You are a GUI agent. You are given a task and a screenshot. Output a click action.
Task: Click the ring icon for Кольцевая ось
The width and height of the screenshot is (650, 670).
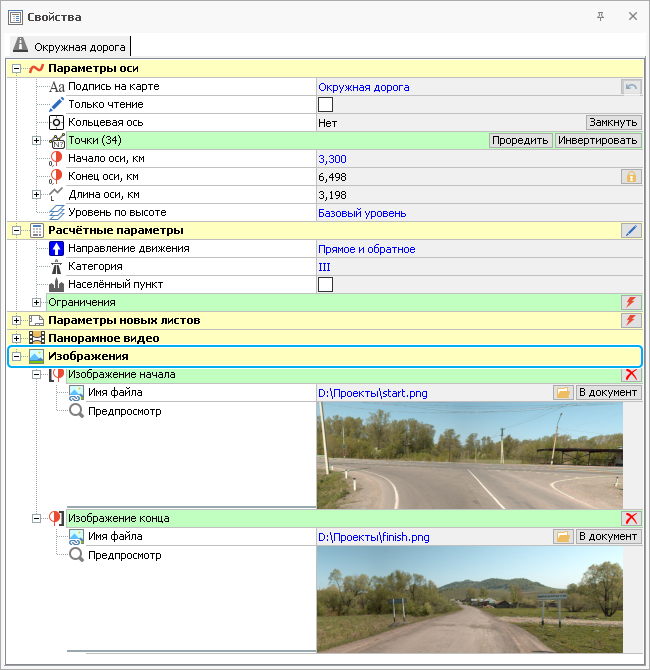[56, 123]
